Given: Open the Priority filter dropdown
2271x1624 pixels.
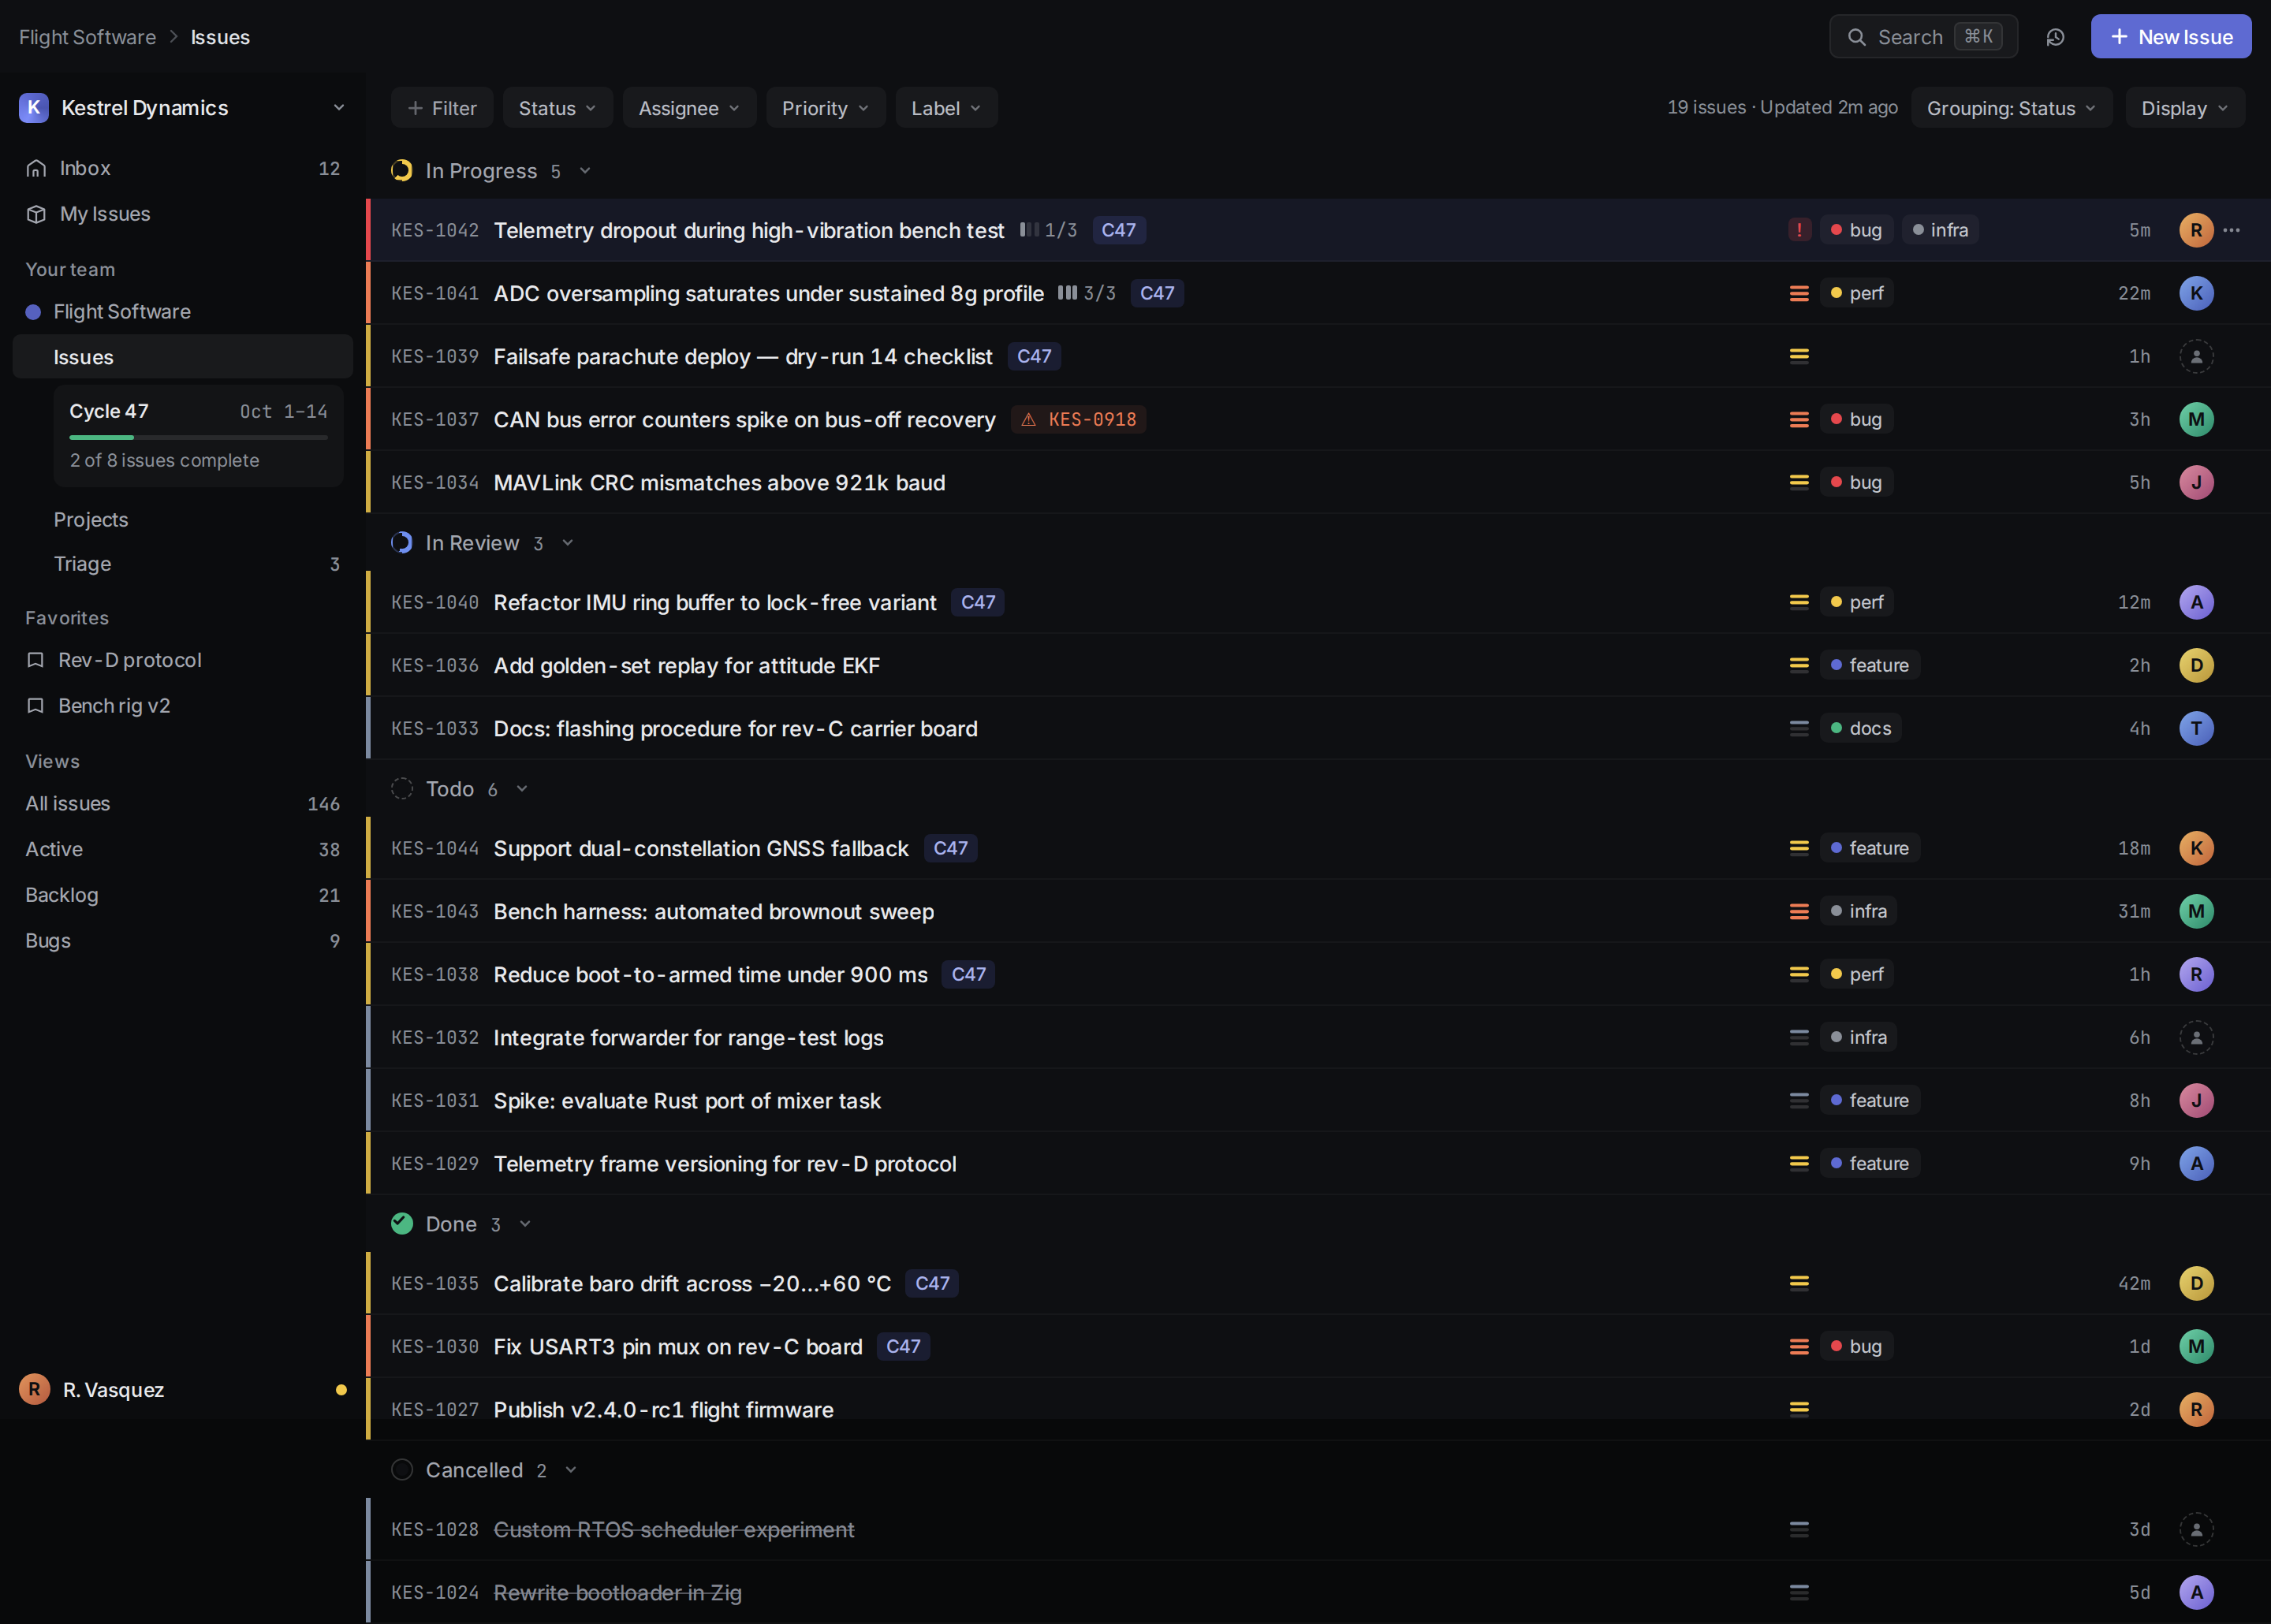Looking at the screenshot, I should coord(825,107).
